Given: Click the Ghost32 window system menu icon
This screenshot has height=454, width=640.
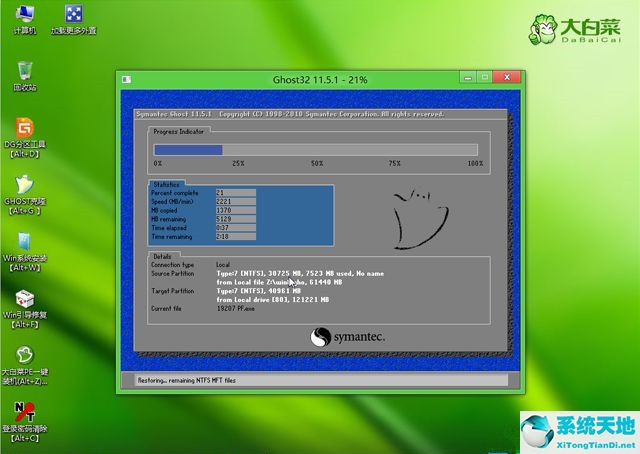Looking at the screenshot, I should [x=126, y=79].
